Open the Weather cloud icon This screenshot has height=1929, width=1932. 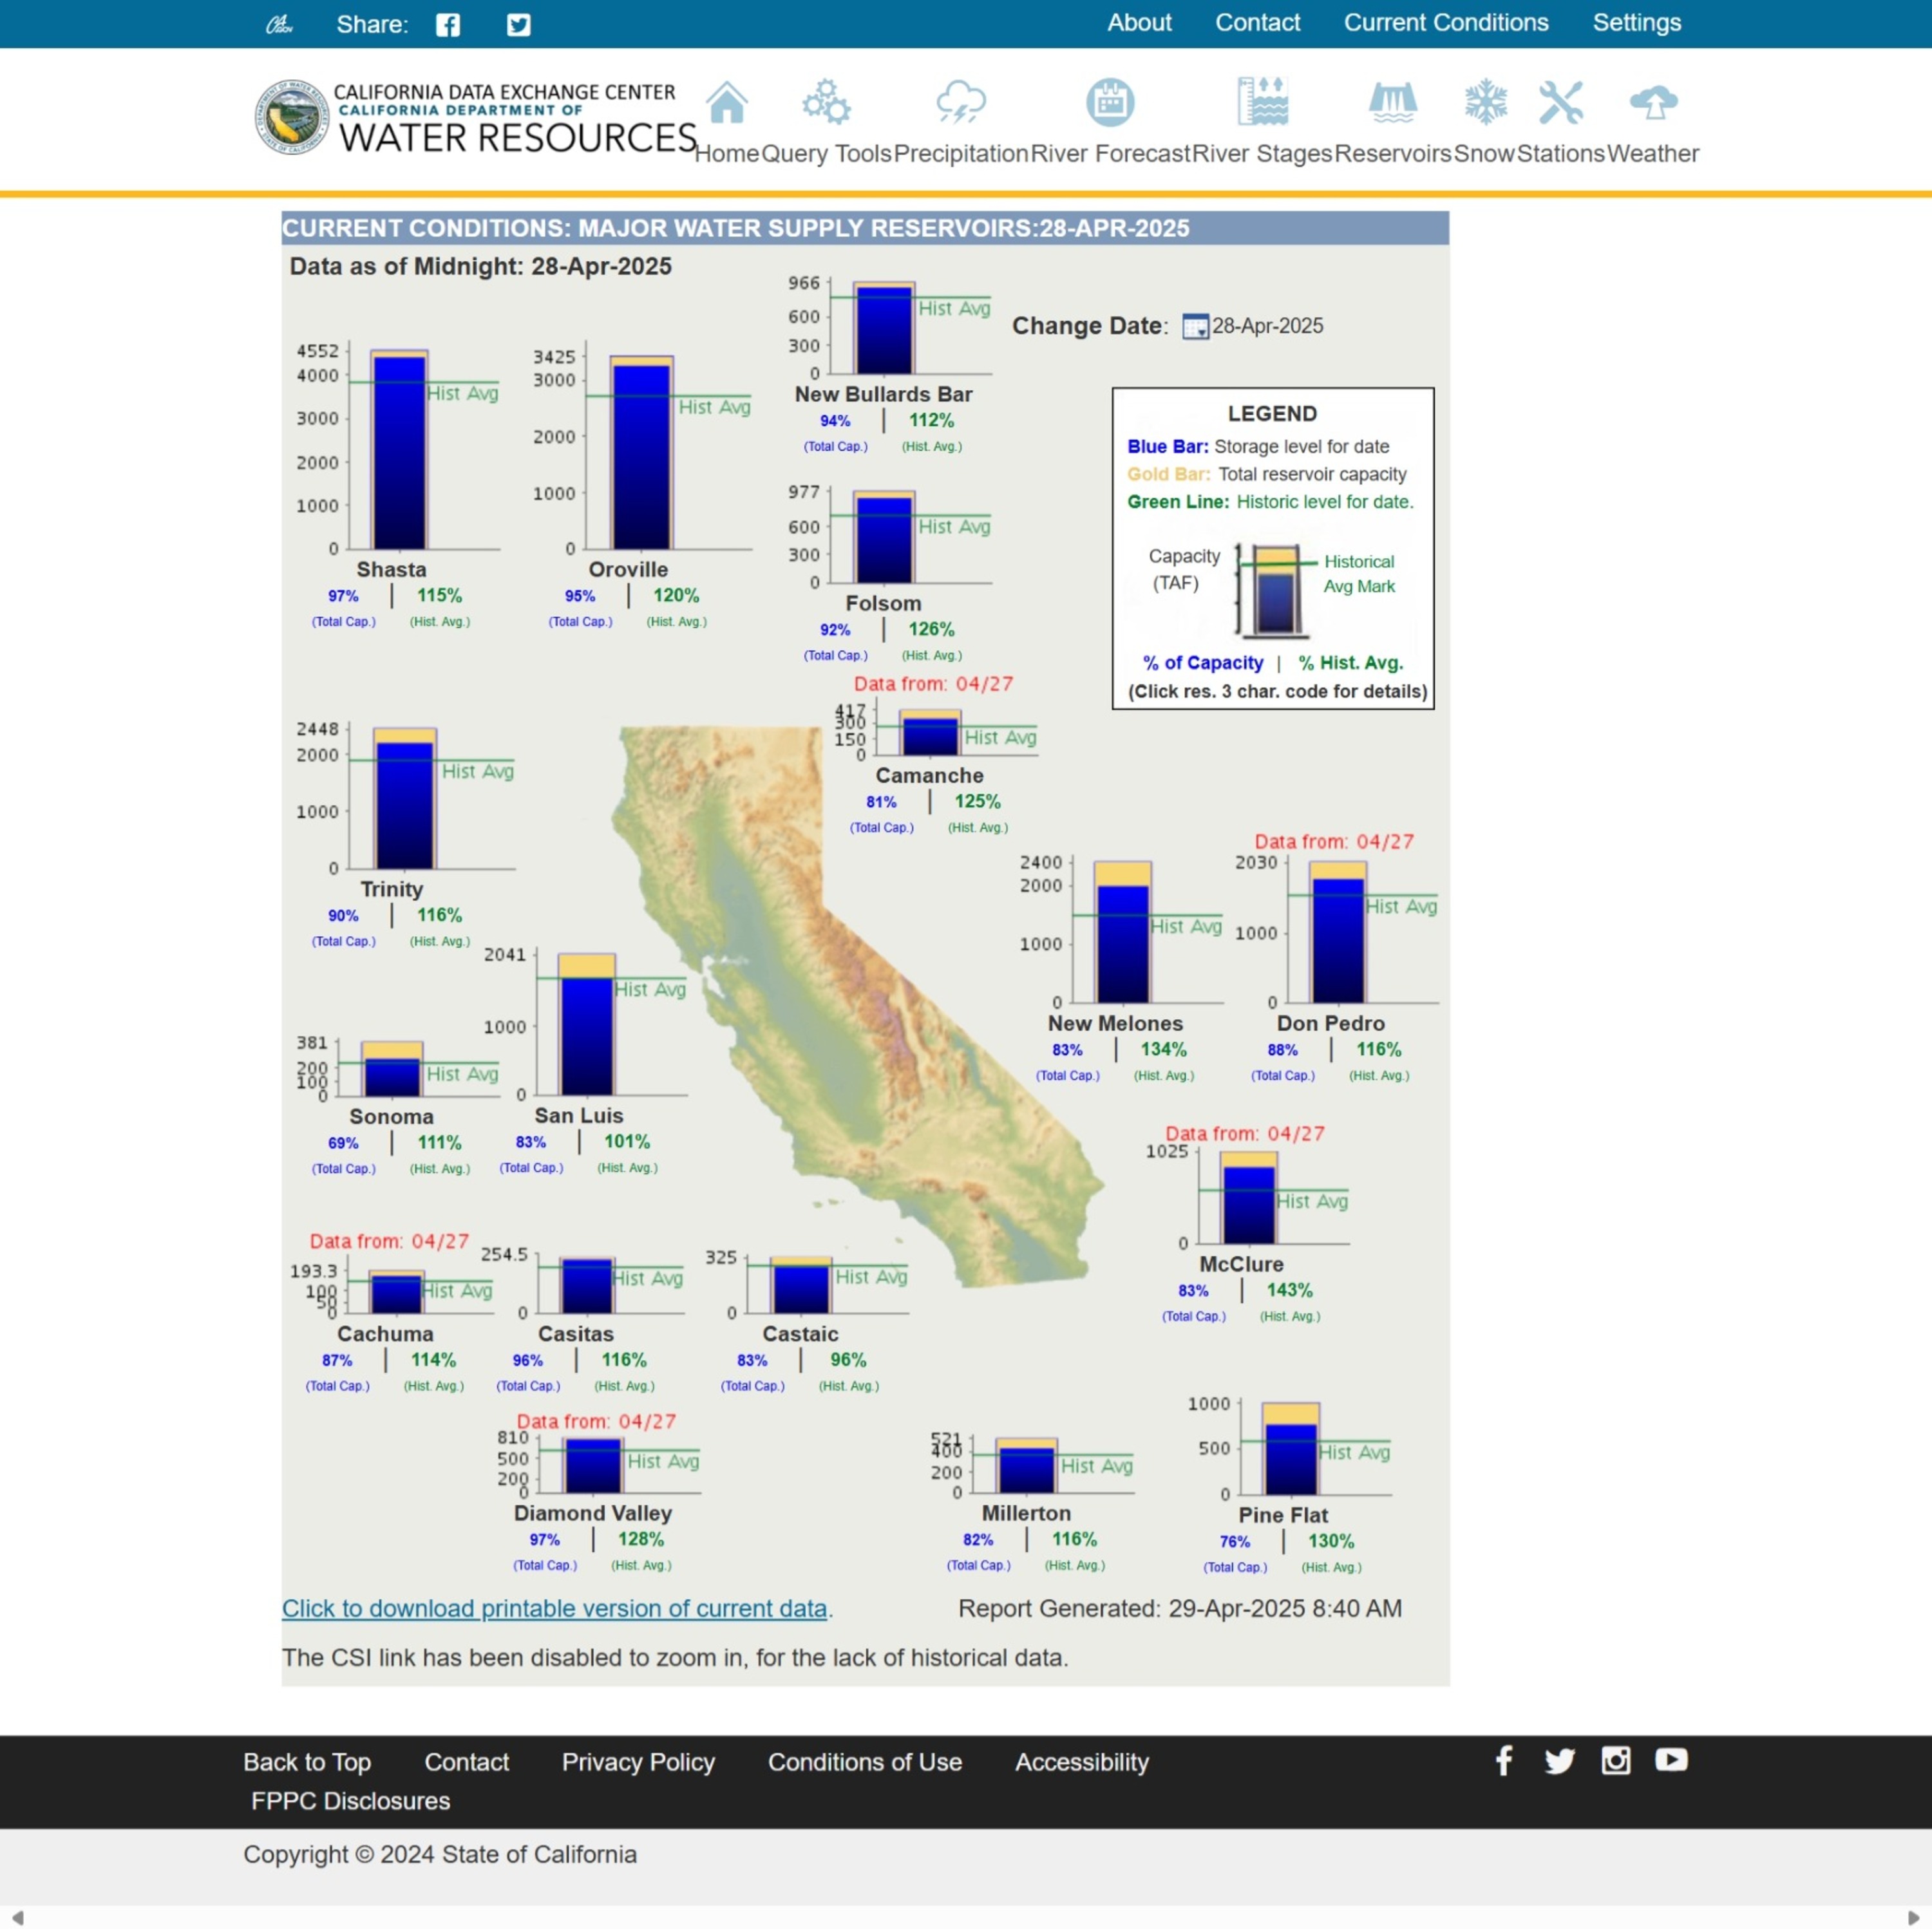tap(1653, 102)
